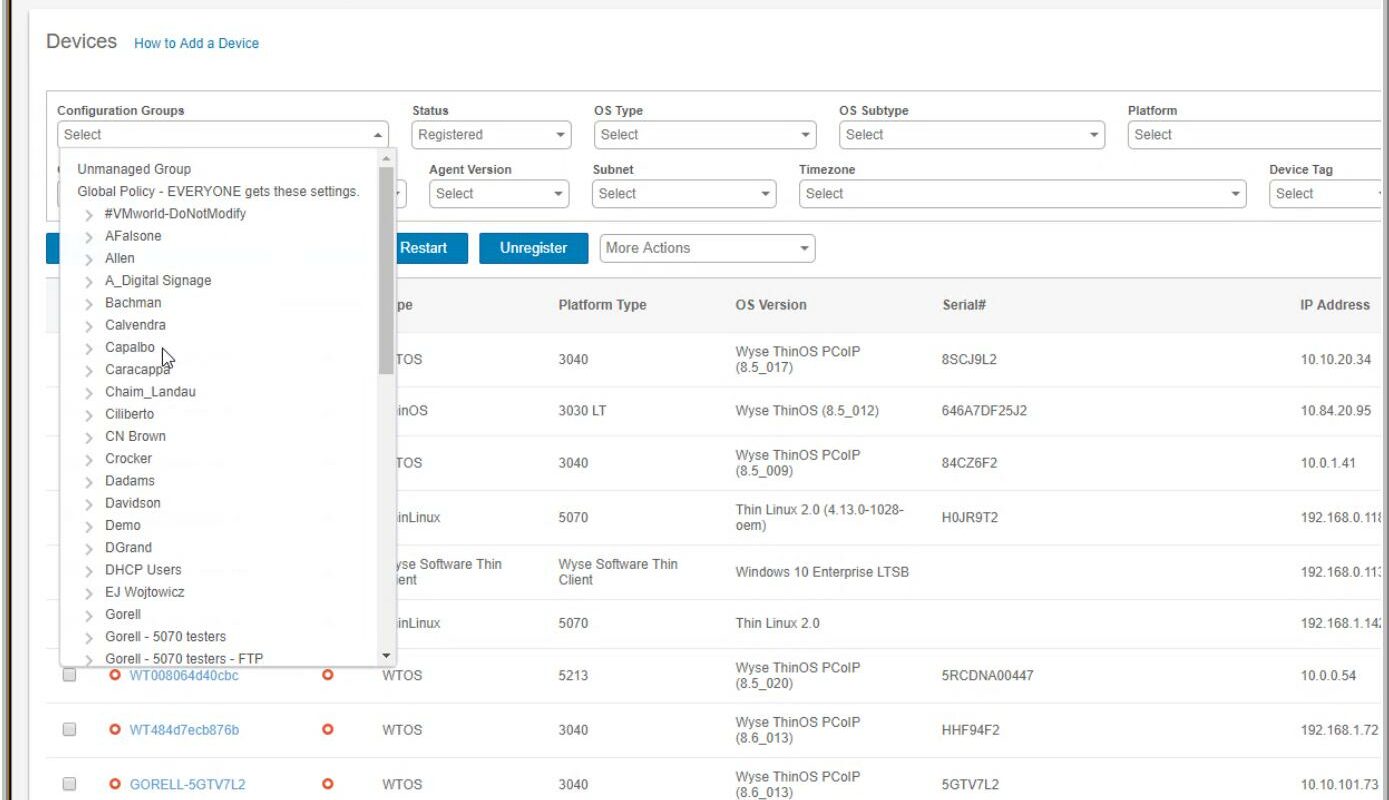Open device WT008064d40cbc
Viewport: 1389px width, 800px height.
click(x=184, y=676)
